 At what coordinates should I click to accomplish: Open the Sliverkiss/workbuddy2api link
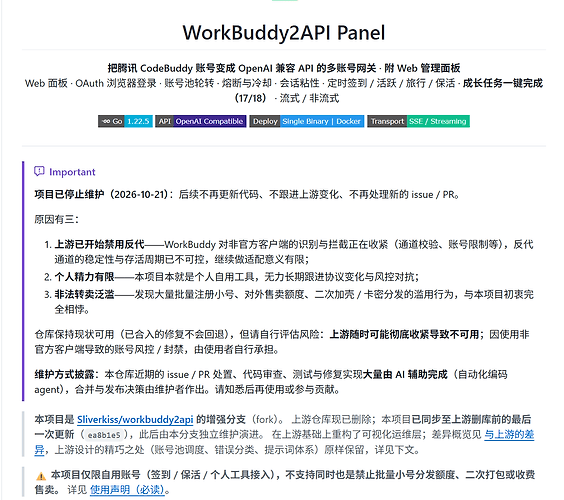coord(135,419)
